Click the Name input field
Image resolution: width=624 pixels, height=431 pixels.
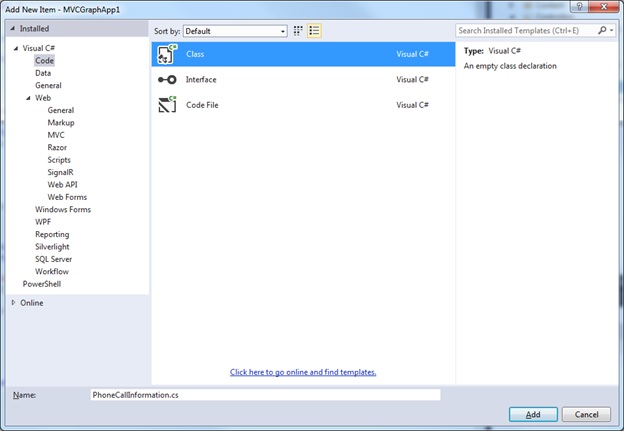pyautogui.click(x=265, y=395)
